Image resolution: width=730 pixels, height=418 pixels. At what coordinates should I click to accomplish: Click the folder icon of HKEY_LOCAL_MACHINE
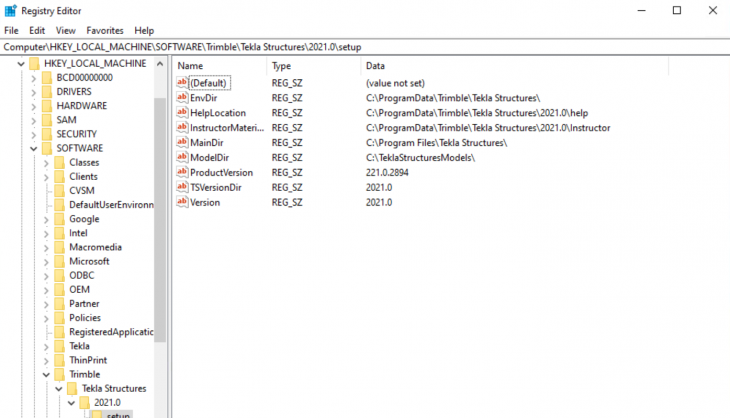point(34,63)
